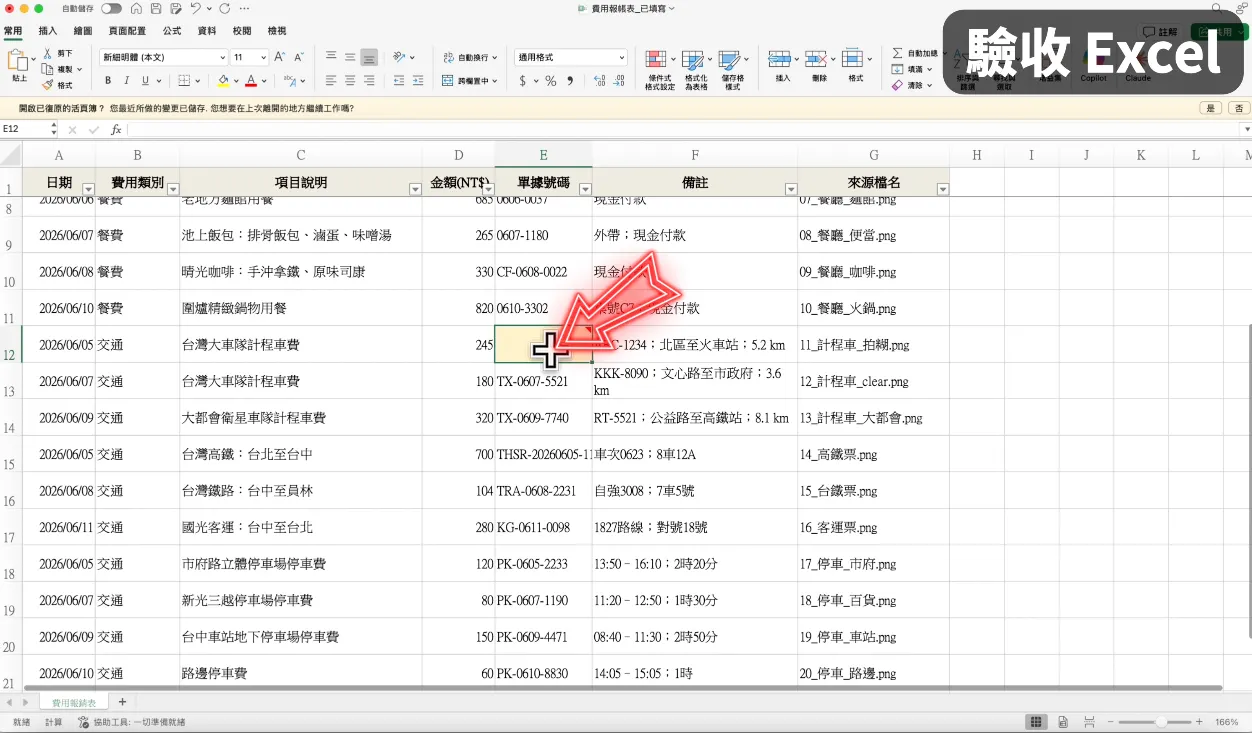The image size is (1252, 733).
Task: Click the 格式 format painter brush
Action: coord(48,85)
